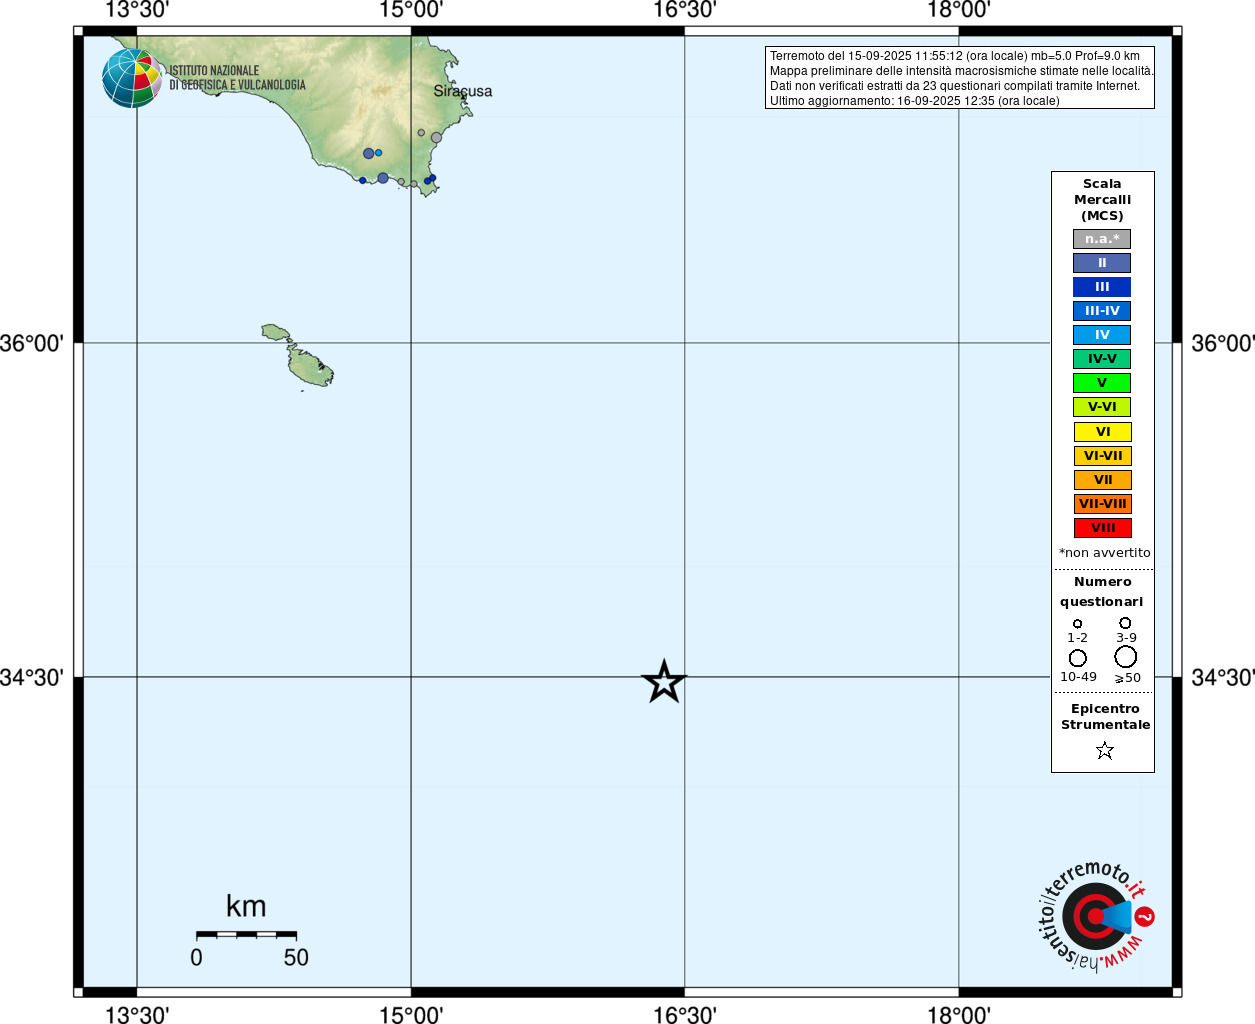Select the red VIII intensity swatch
1255x1024 pixels.
coord(1103,528)
